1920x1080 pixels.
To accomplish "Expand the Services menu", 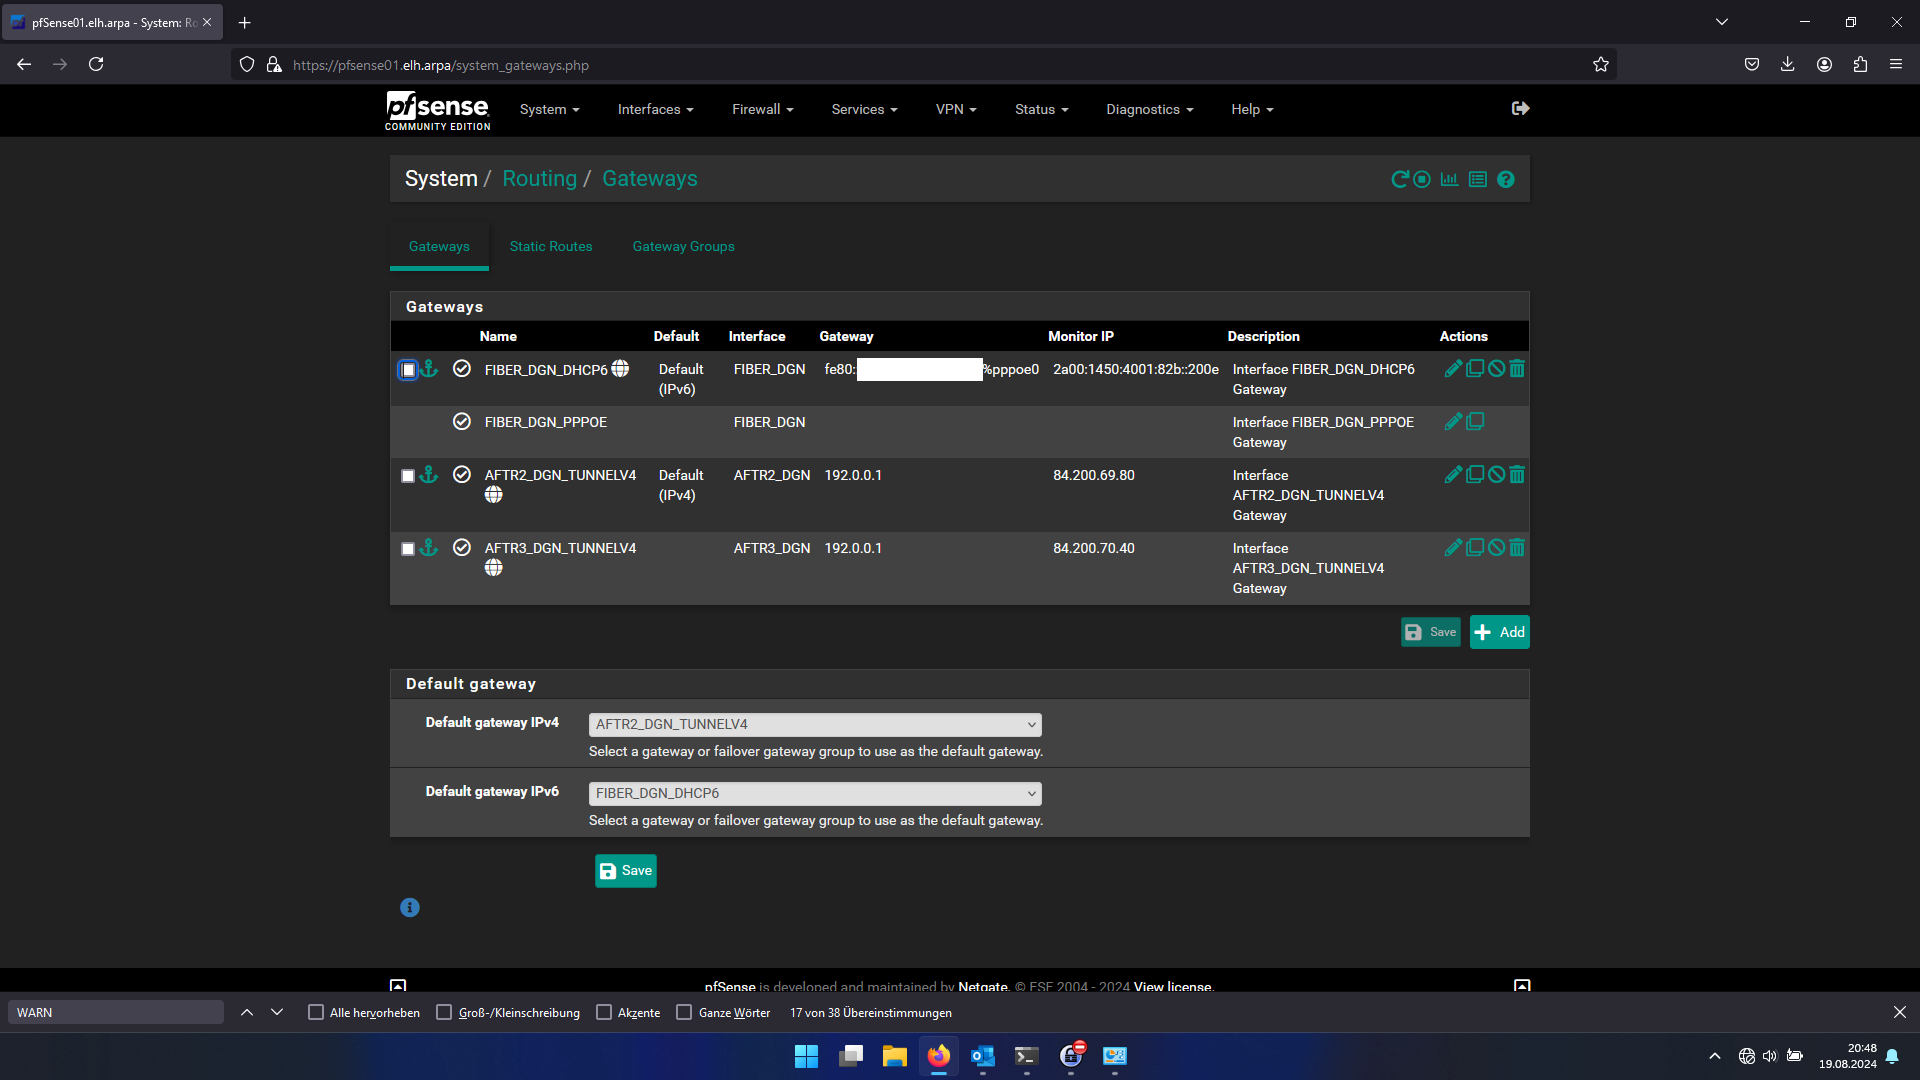I will [x=864, y=110].
